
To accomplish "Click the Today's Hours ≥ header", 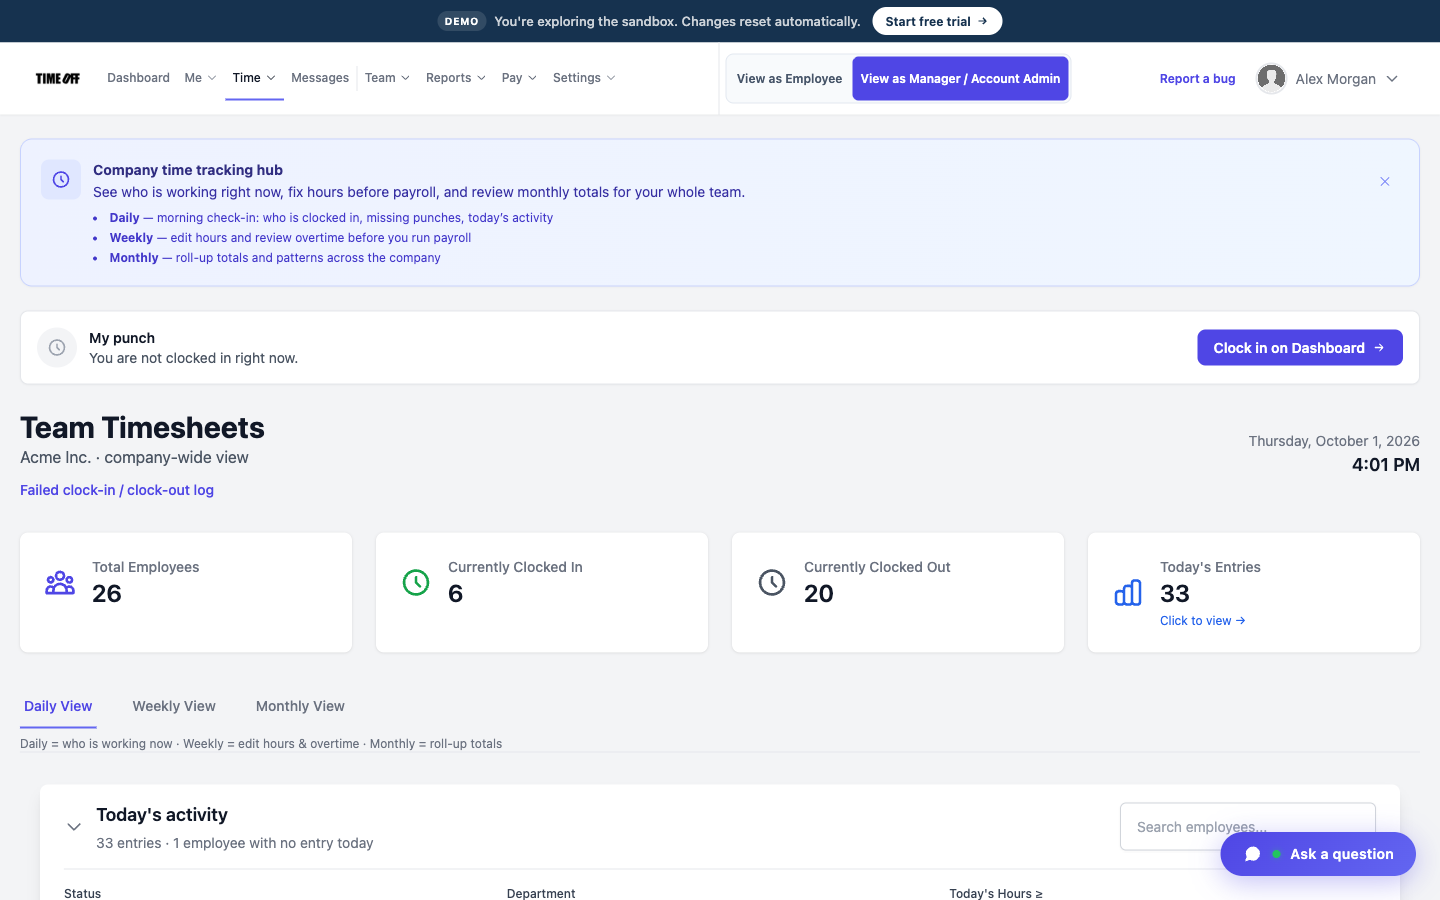I will tap(996, 893).
